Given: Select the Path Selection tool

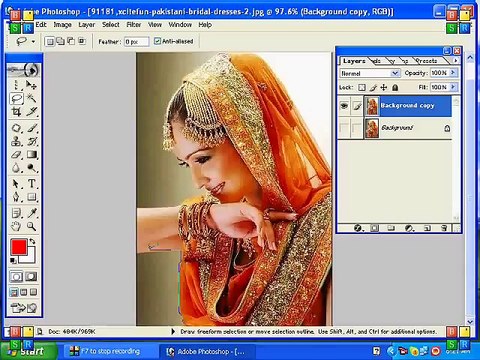Looking at the screenshot, I should click(16, 184).
